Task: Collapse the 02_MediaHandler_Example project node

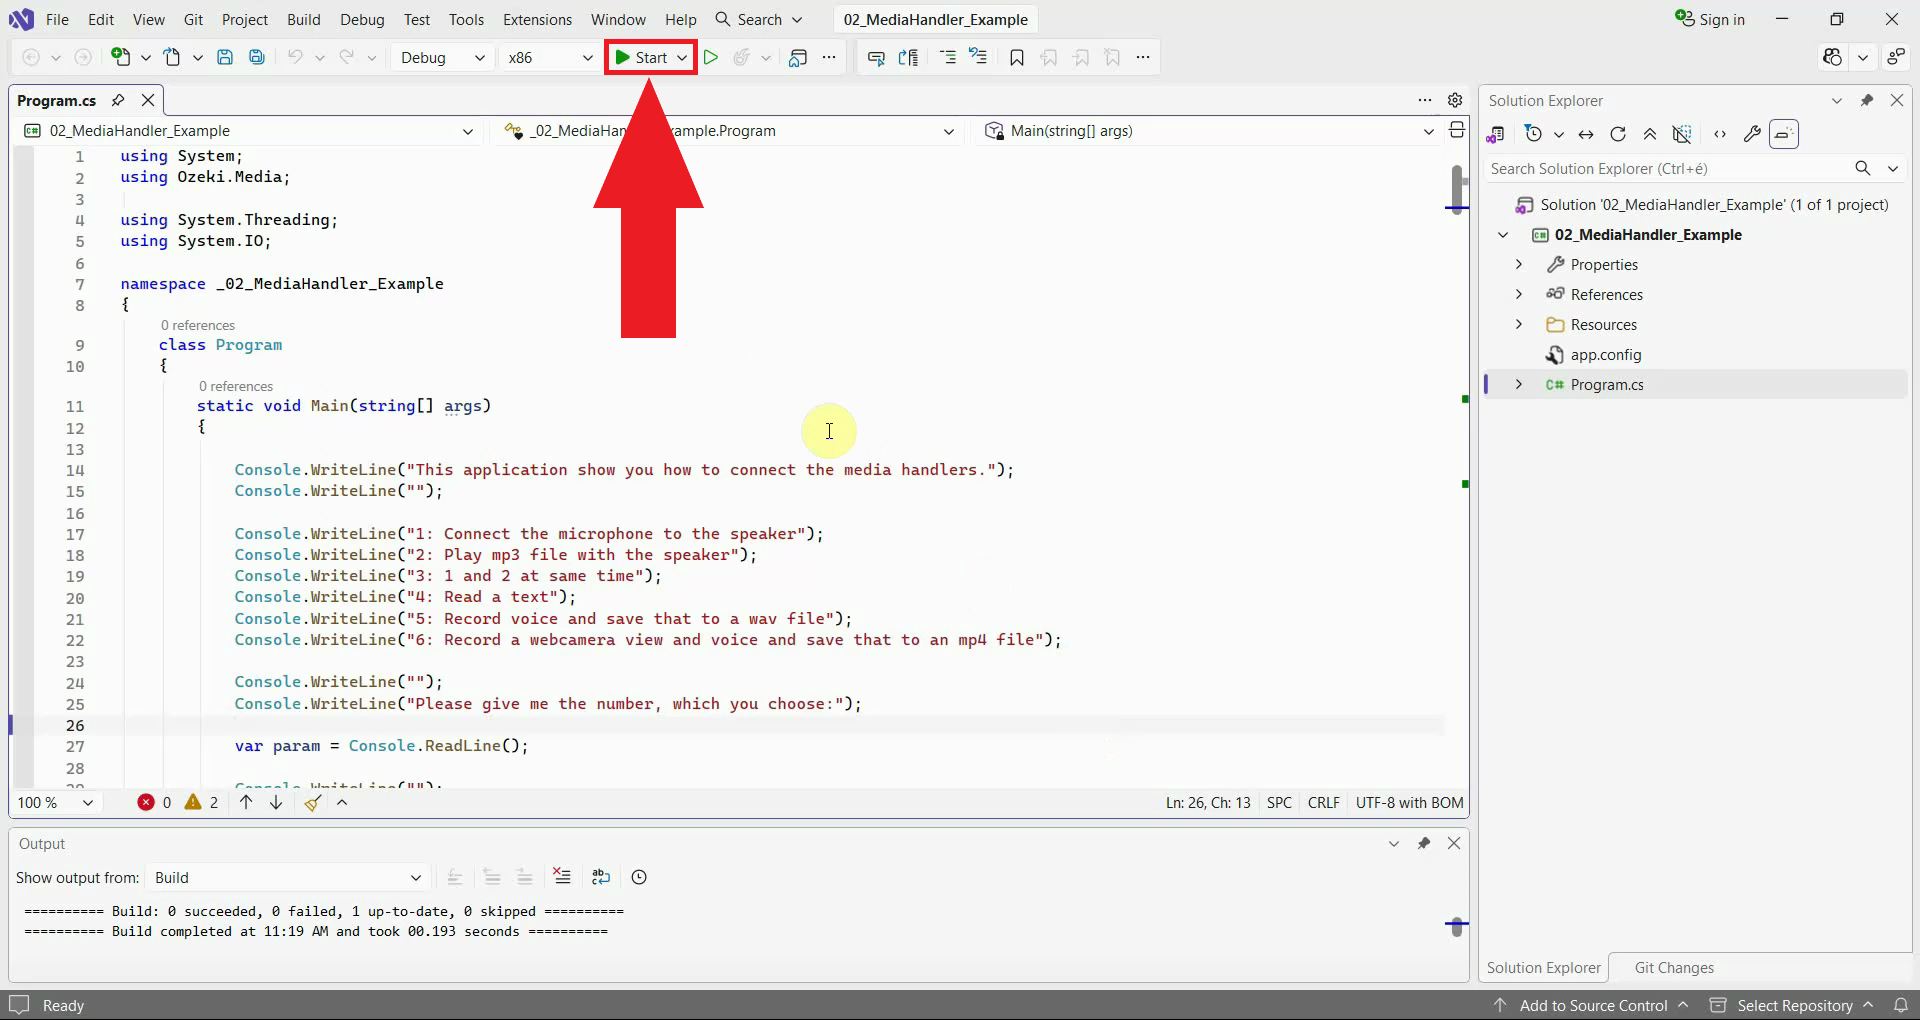Action: [1503, 234]
